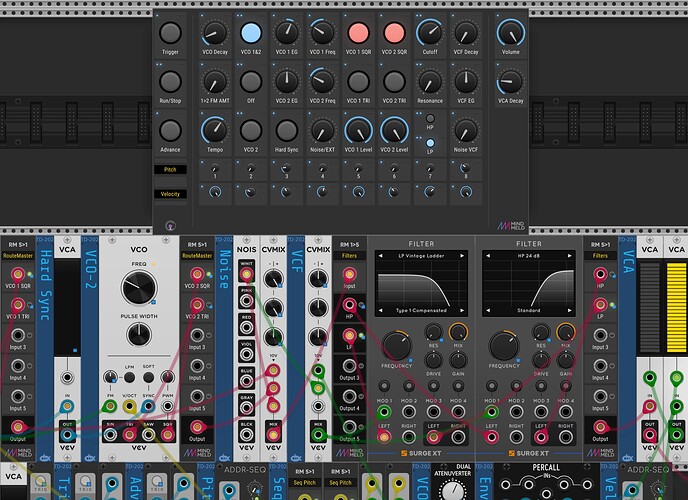The image size is (688, 500).
Task: Select the LP filter radio button
Action: pos(430,143)
